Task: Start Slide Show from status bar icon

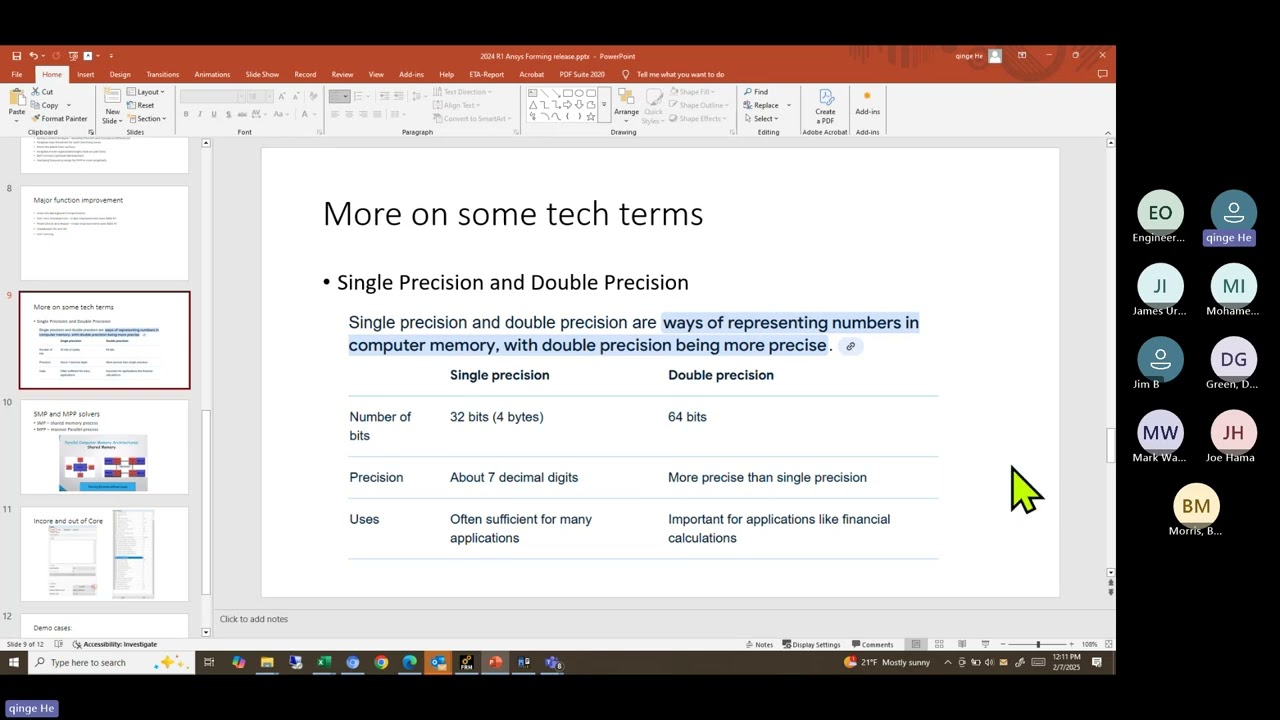Action: [985, 644]
